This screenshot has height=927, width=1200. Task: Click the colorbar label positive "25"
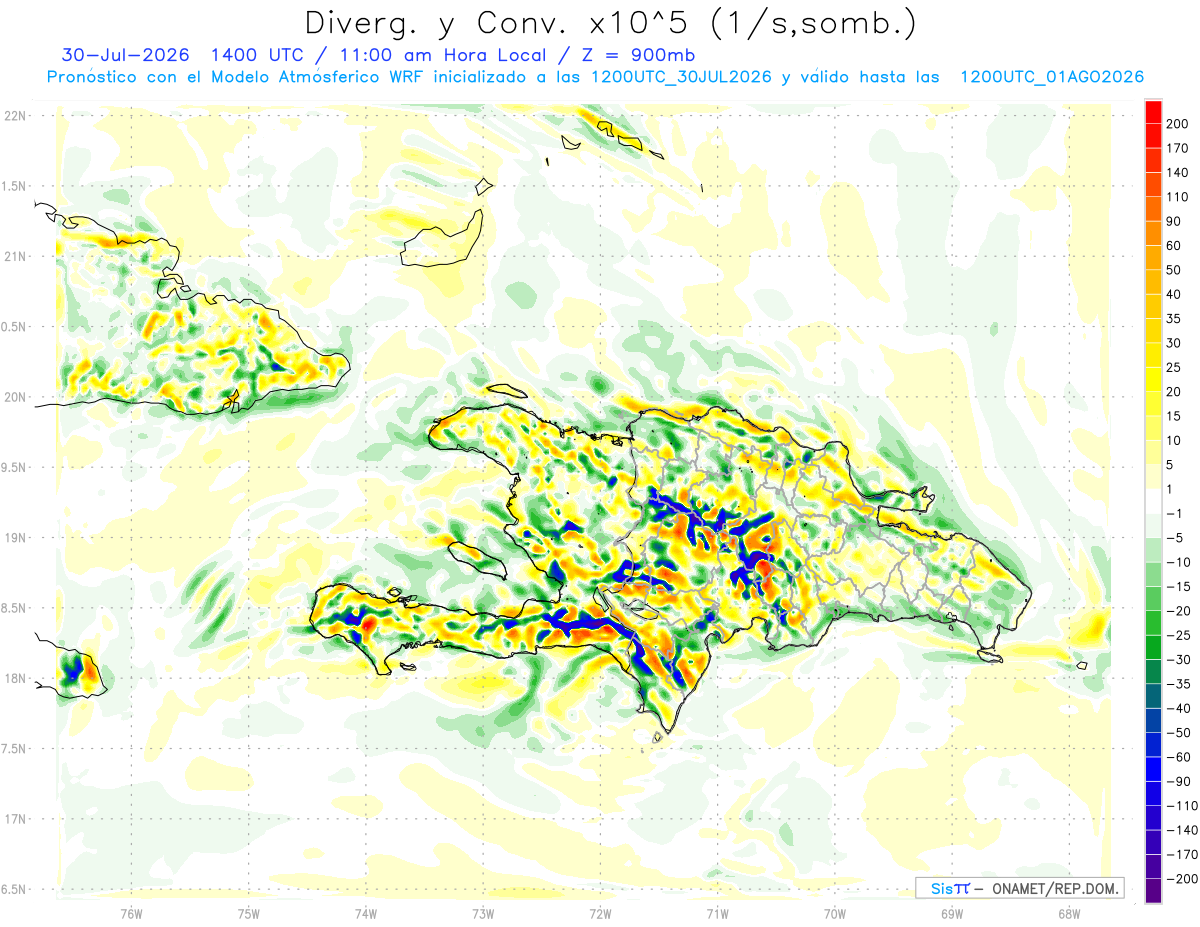1174,367
